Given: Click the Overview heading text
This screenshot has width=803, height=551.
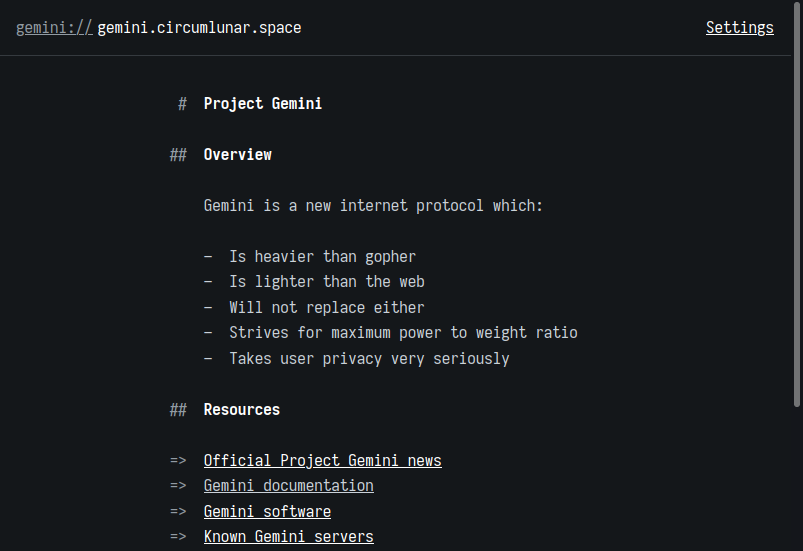Looking at the screenshot, I should 238,155.
